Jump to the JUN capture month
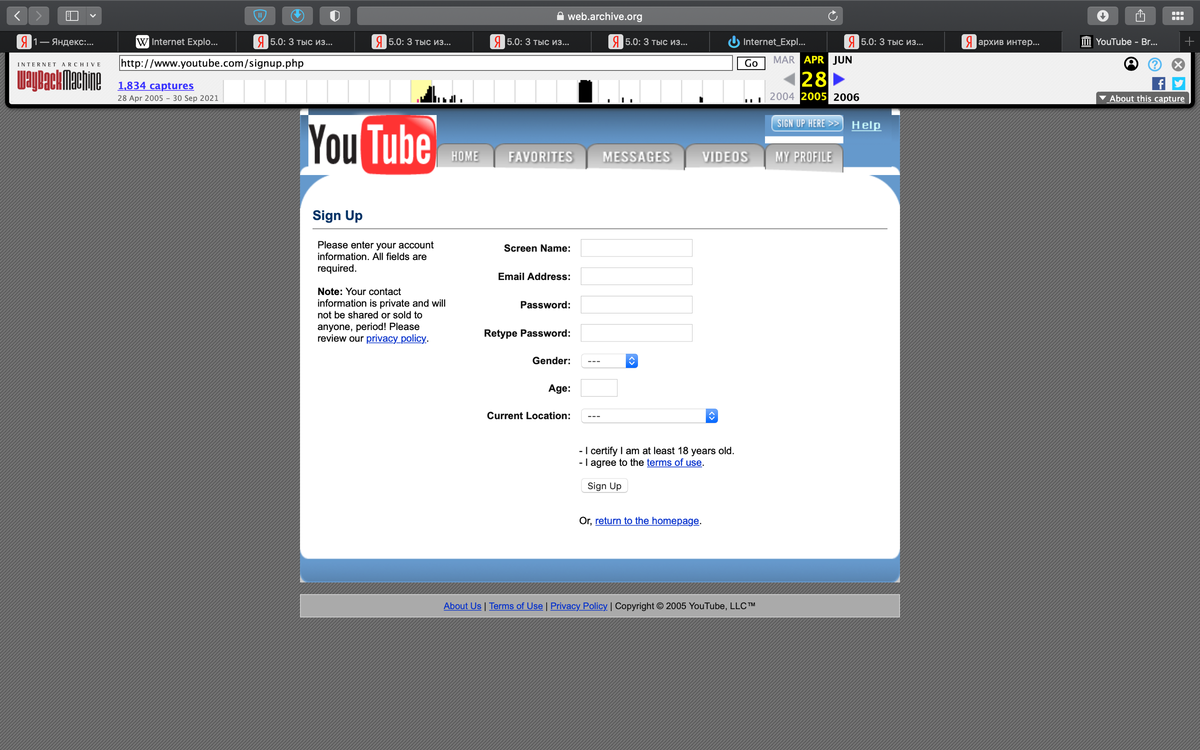 tap(842, 60)
